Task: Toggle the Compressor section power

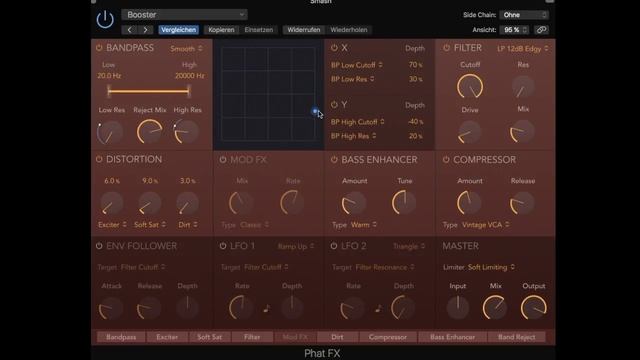Action: coord(446,160)
